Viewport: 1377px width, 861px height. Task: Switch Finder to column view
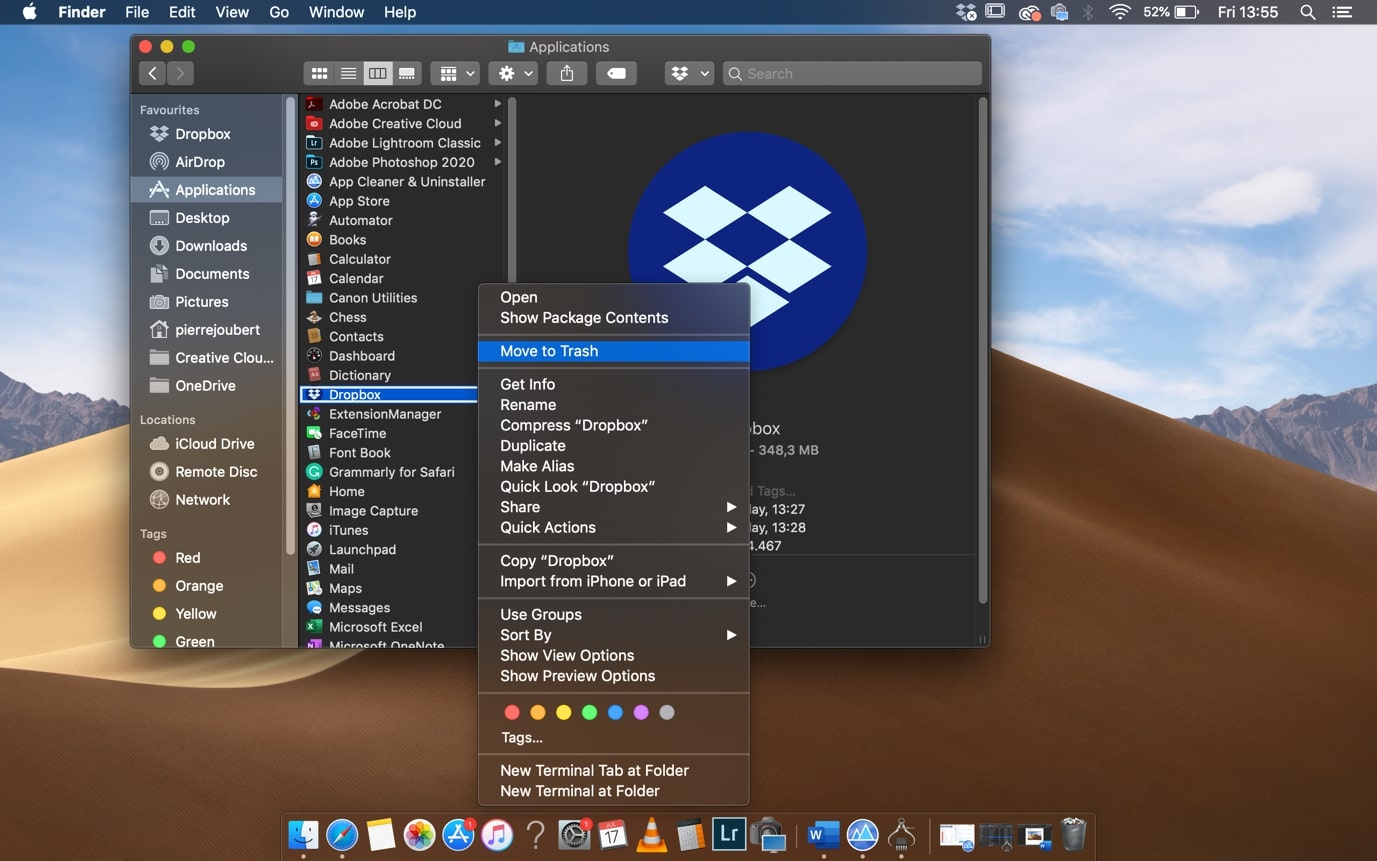(x=377, y=73)
